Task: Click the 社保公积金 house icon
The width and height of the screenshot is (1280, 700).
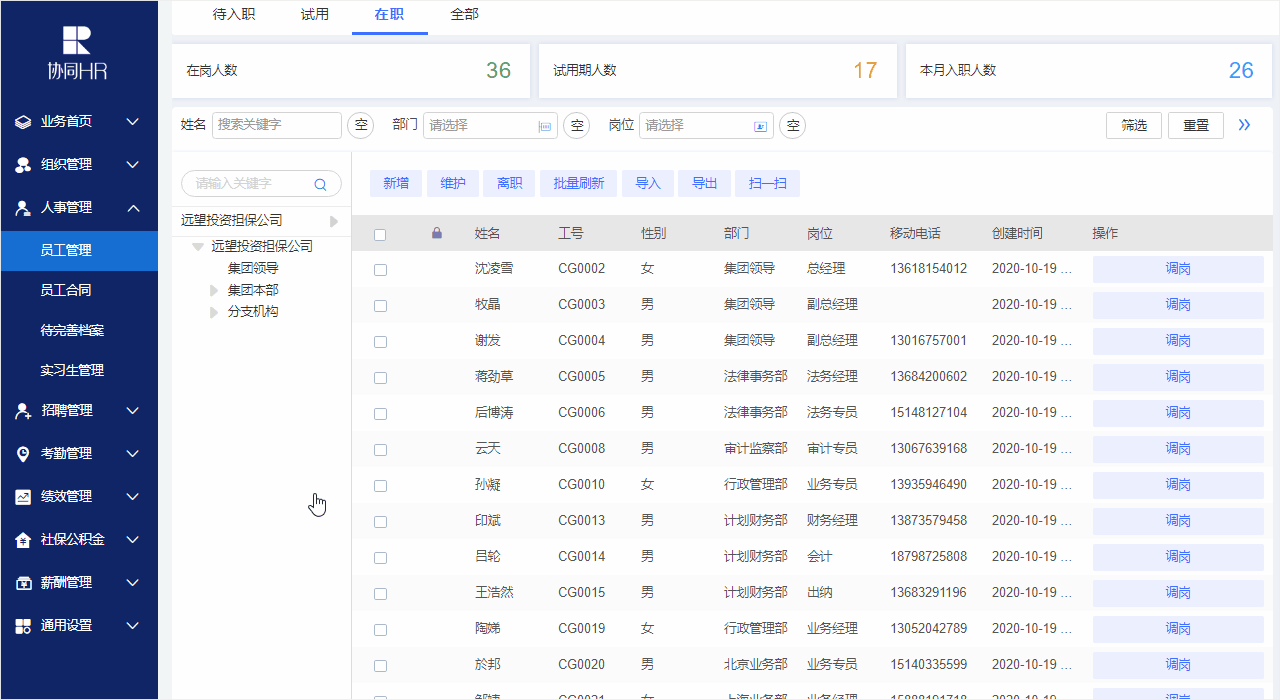Action: 23,540
